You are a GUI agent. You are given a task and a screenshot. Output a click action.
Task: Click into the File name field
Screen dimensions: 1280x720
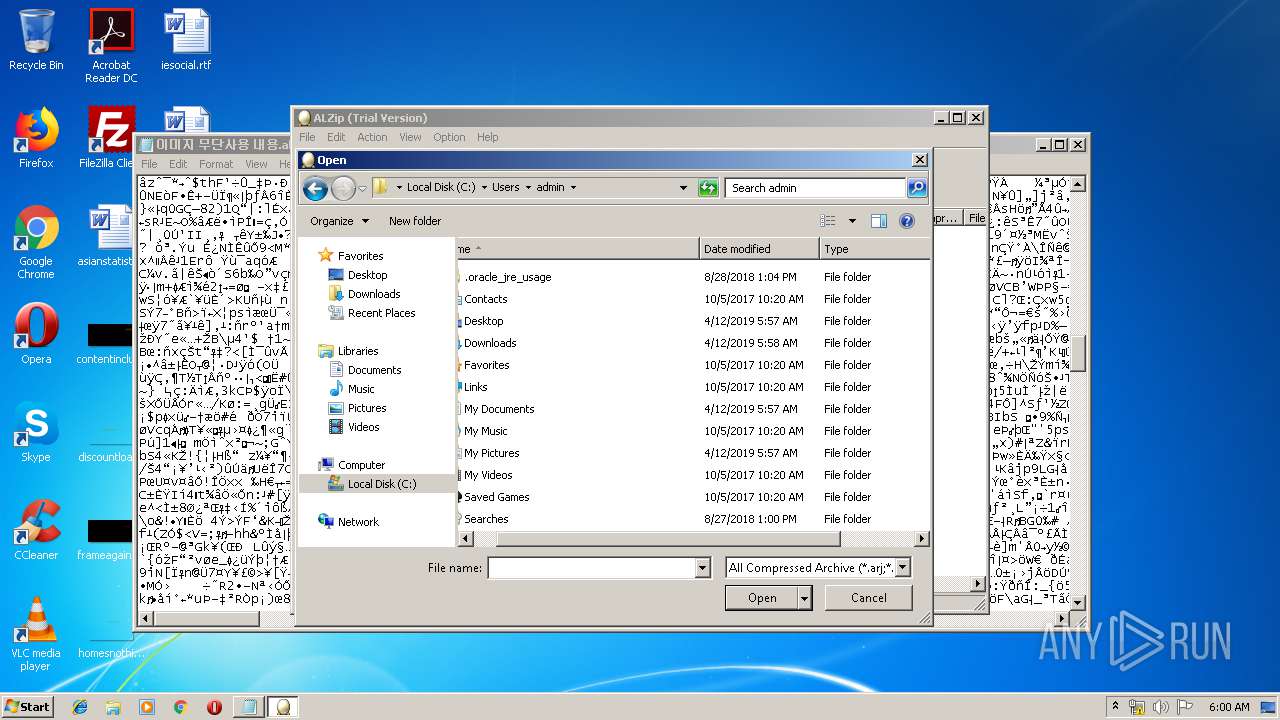tap(591, 568)
